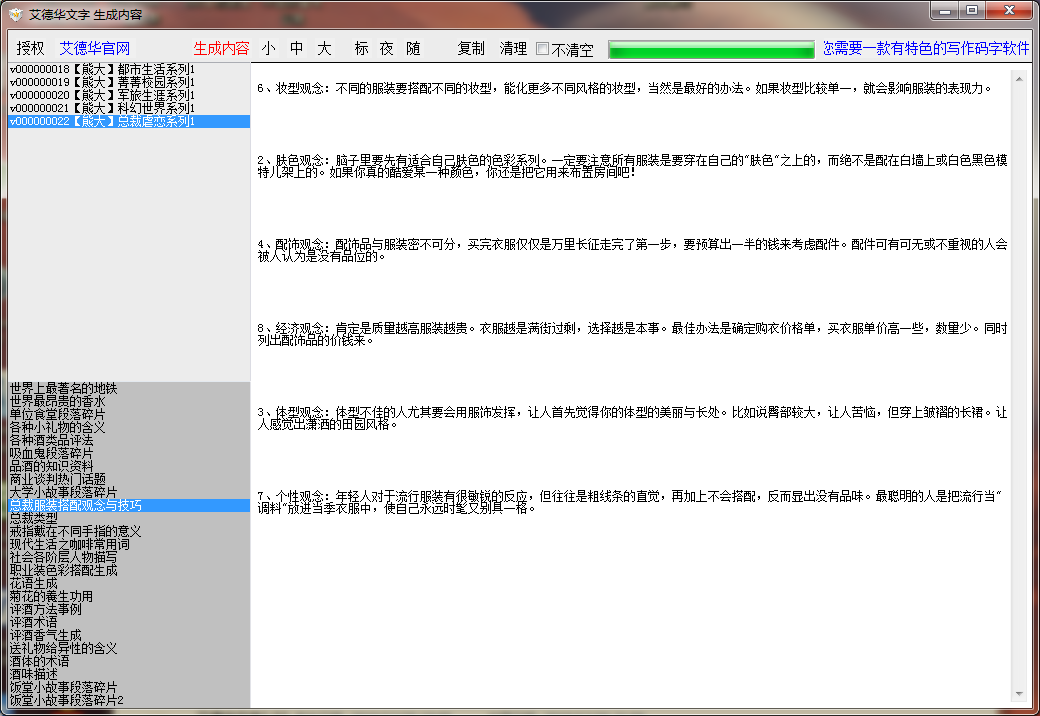Screen dimensions: 1040x716
Task: Choose the 酒体的术语 item
Action: [129, 662]
